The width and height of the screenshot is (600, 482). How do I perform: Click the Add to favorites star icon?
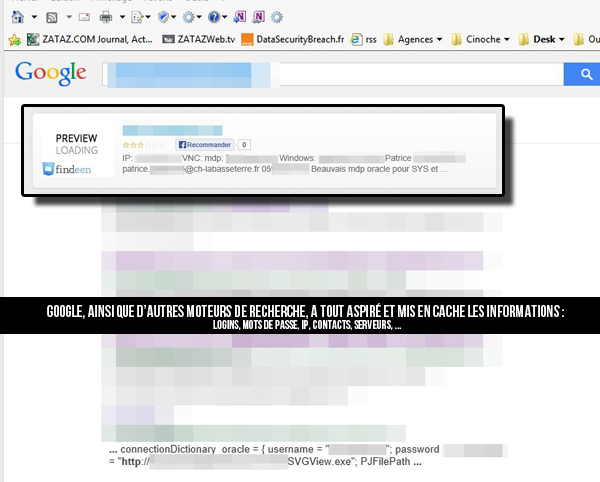point(15,39)
